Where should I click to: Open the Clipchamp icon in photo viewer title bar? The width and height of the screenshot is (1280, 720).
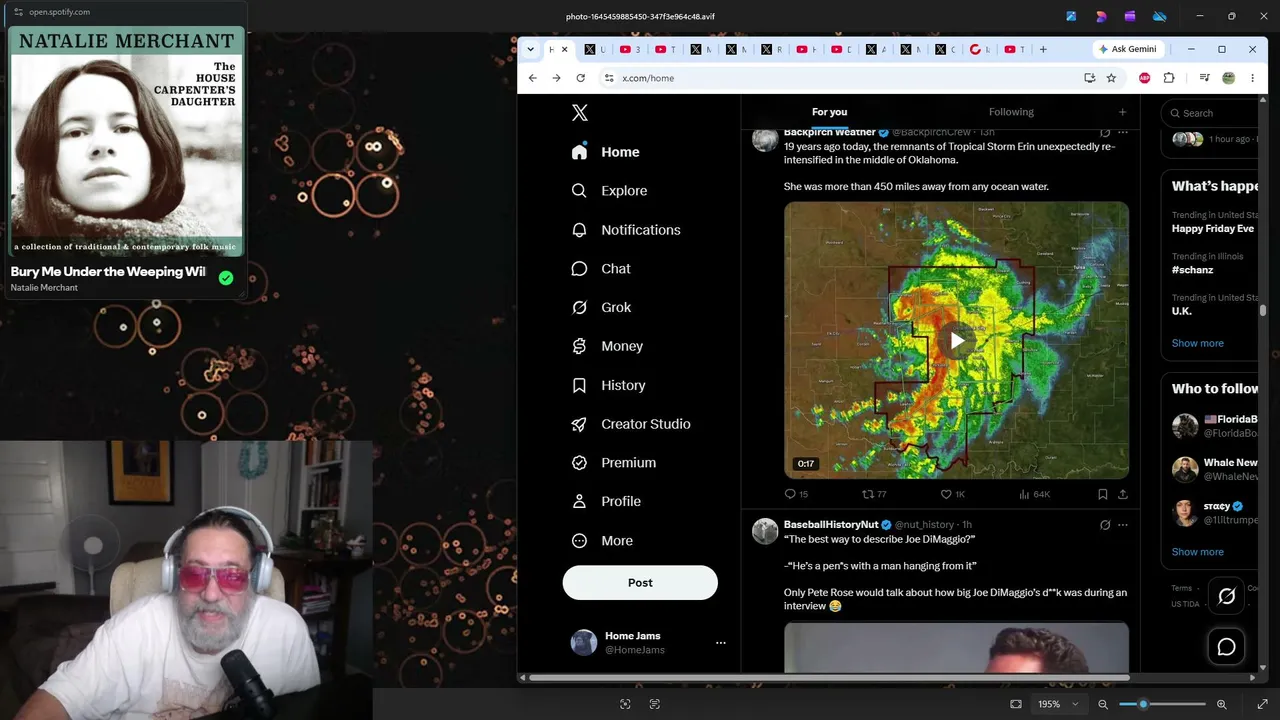[x=1130, y=16]
